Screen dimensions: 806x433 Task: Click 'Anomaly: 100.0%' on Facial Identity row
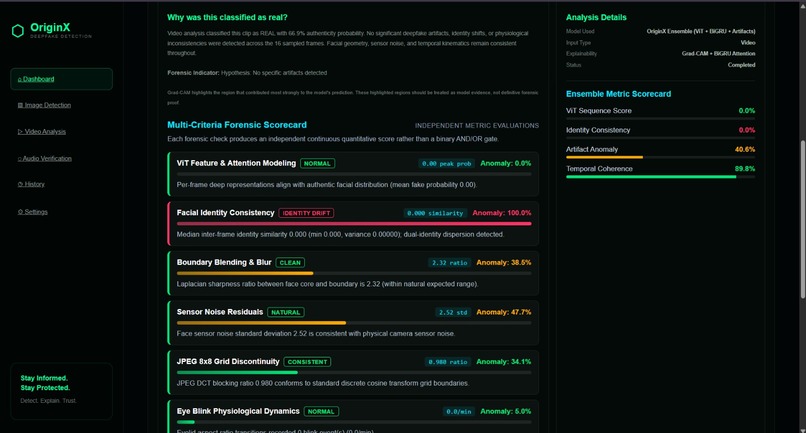point(502,213)
